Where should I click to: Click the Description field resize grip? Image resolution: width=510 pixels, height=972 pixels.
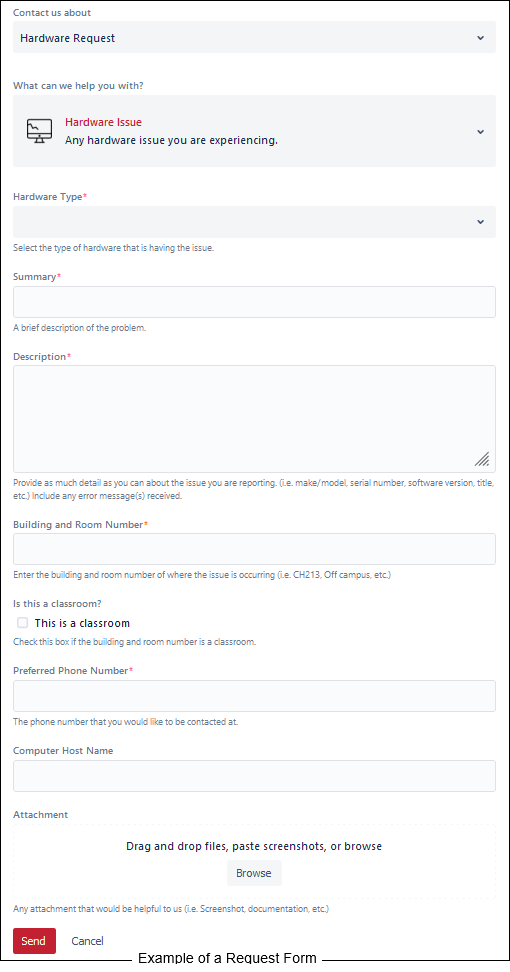pos(482,459)
